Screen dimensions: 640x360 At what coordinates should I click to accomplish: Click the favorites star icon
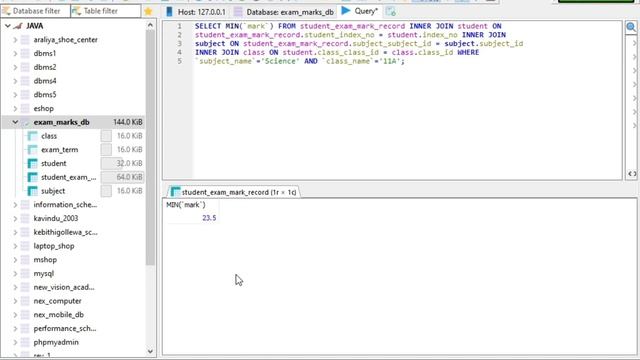(x=148, y=11)
